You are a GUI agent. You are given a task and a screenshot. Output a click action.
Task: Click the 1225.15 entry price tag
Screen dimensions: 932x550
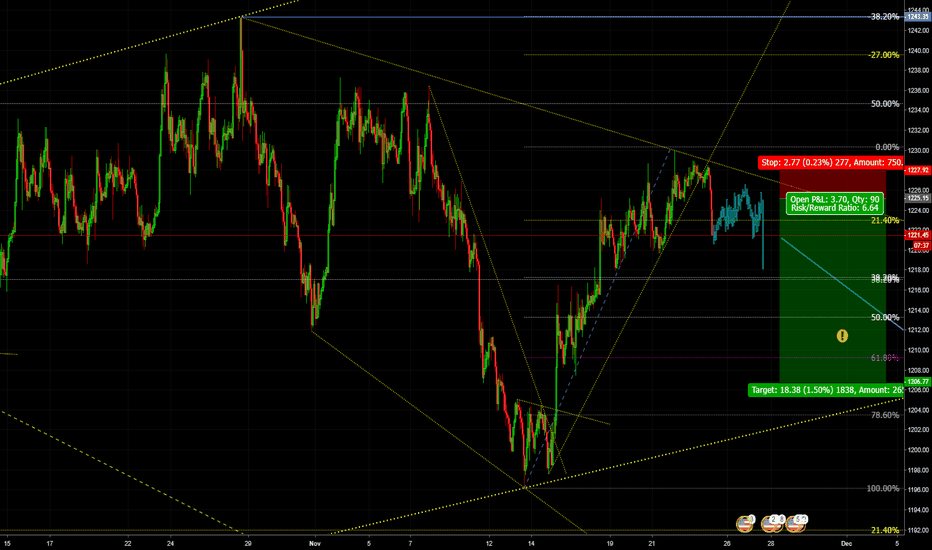[x=918, y=198]
